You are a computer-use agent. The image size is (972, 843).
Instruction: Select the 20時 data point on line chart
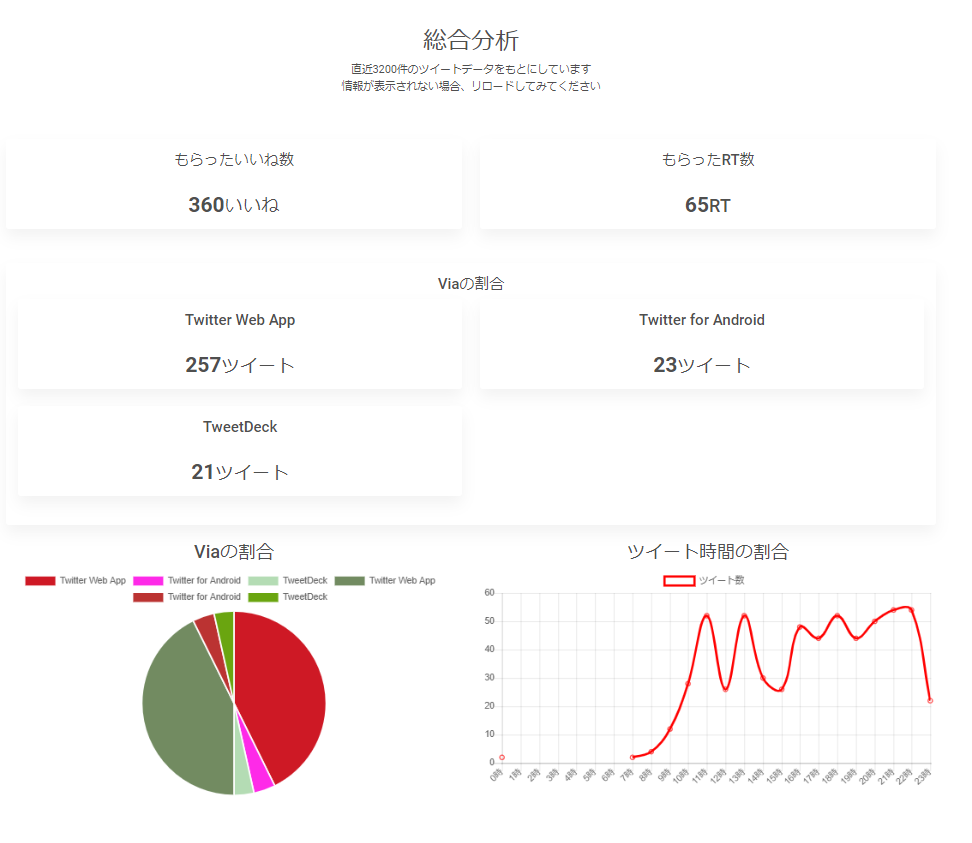pos(875,621)
